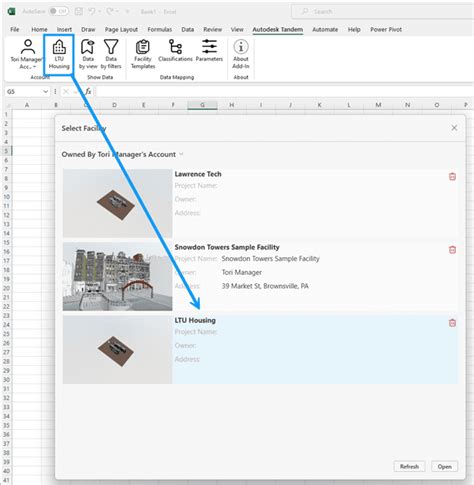
Task: Customize Quick Access Toolbar dropdown
Action: (x=127, y=12)
